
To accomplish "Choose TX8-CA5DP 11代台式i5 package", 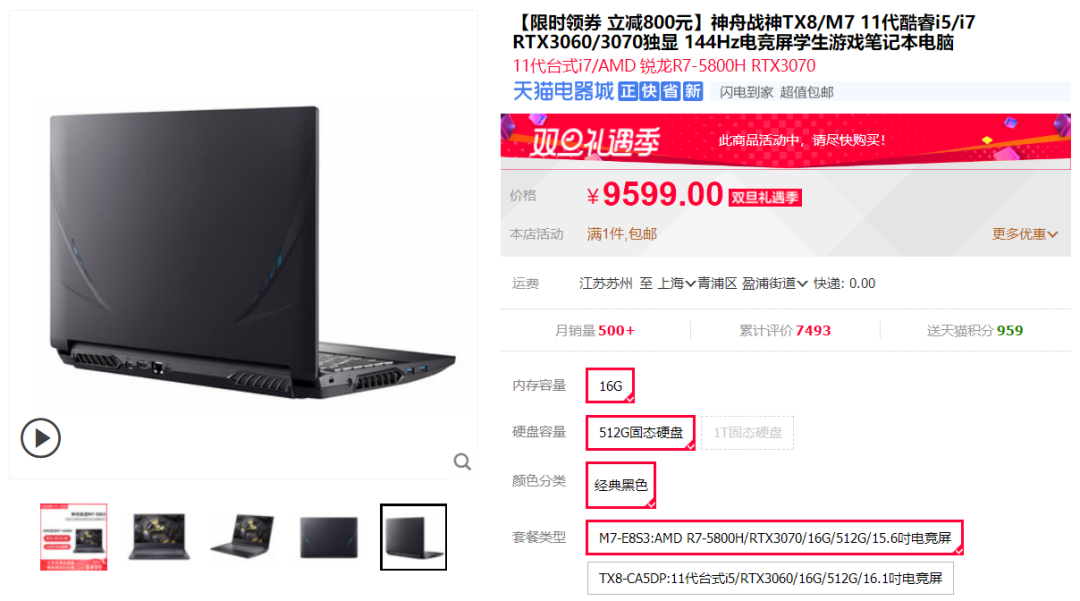I will [770, 578].
